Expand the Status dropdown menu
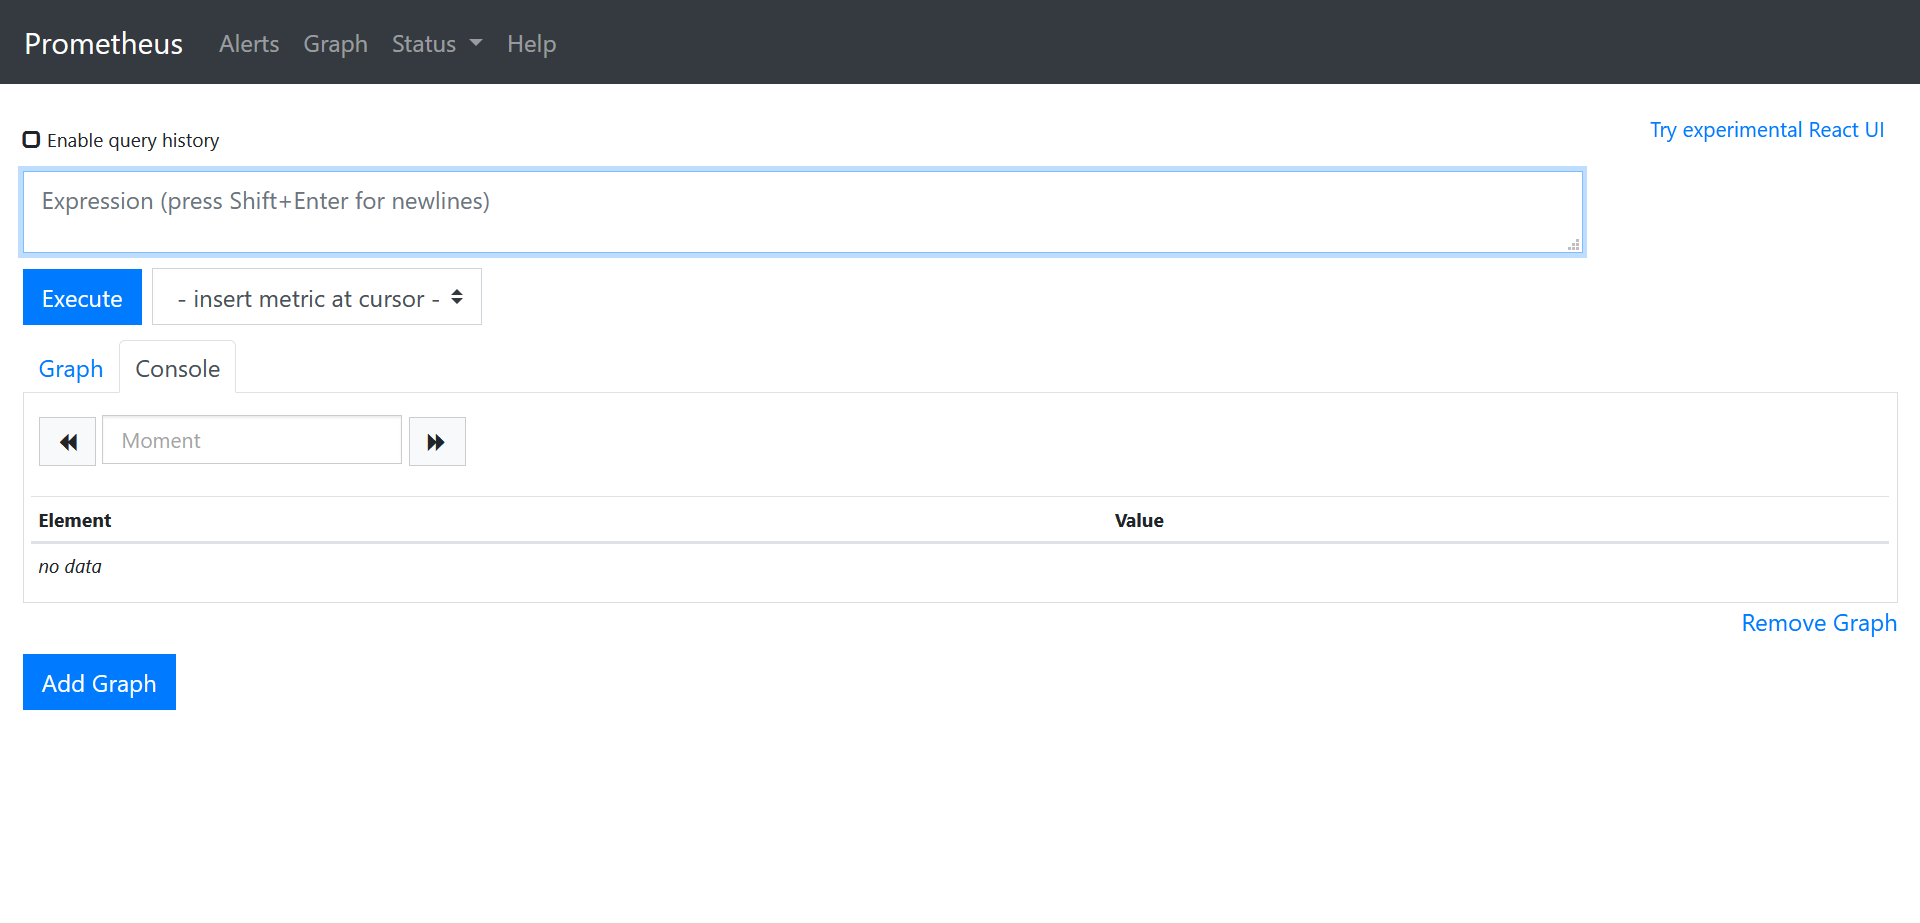 [436, 44]
